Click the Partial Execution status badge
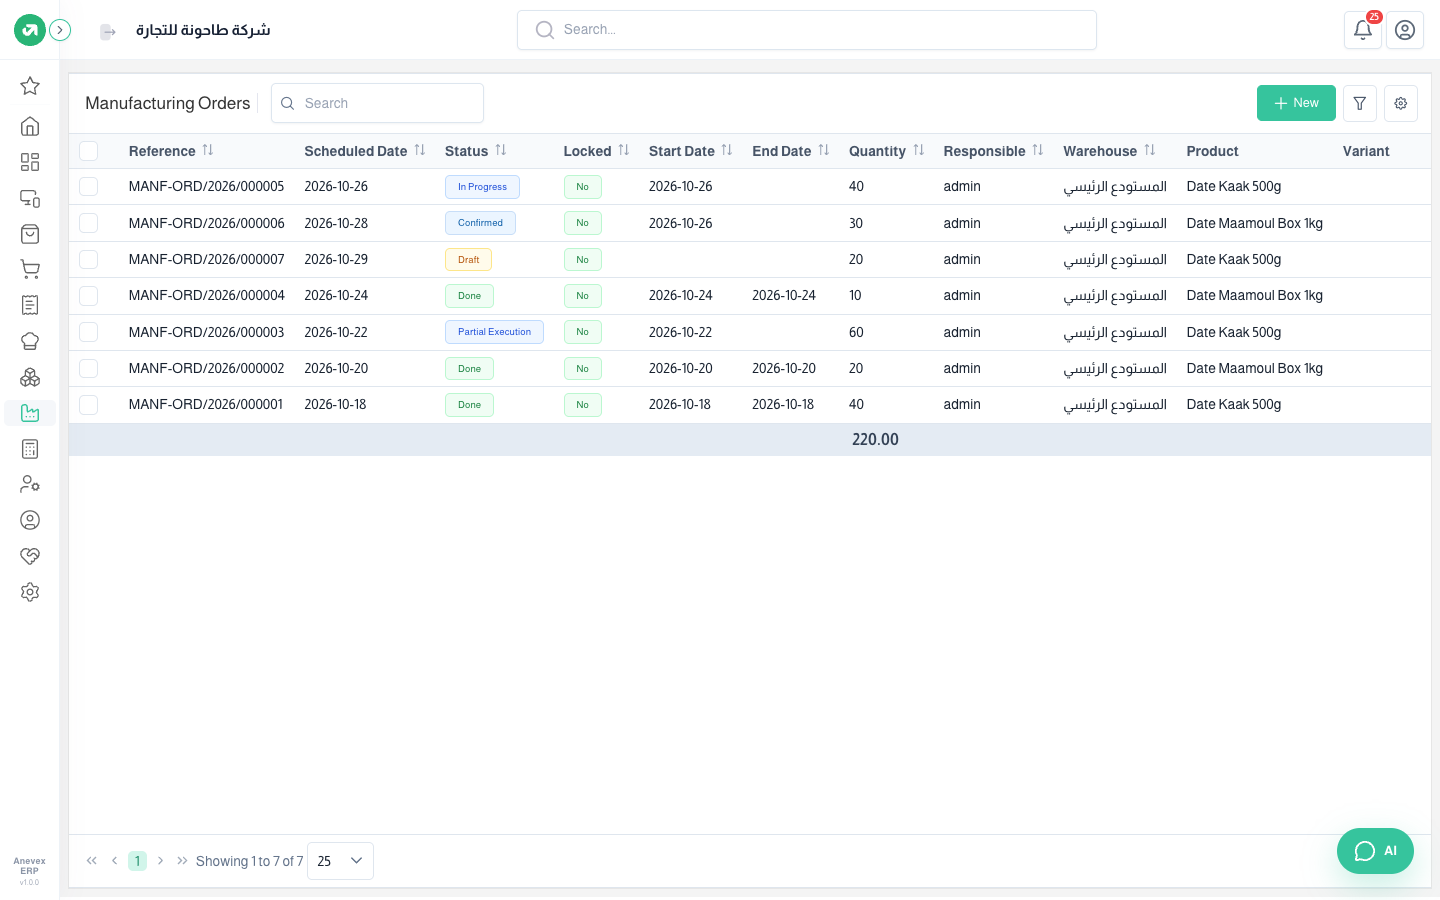 (x=494, y=332)
